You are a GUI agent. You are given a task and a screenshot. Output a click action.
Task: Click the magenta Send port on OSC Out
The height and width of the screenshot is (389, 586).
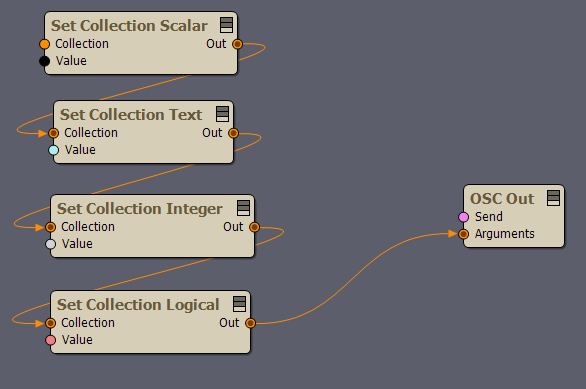(x=463, y=217)
